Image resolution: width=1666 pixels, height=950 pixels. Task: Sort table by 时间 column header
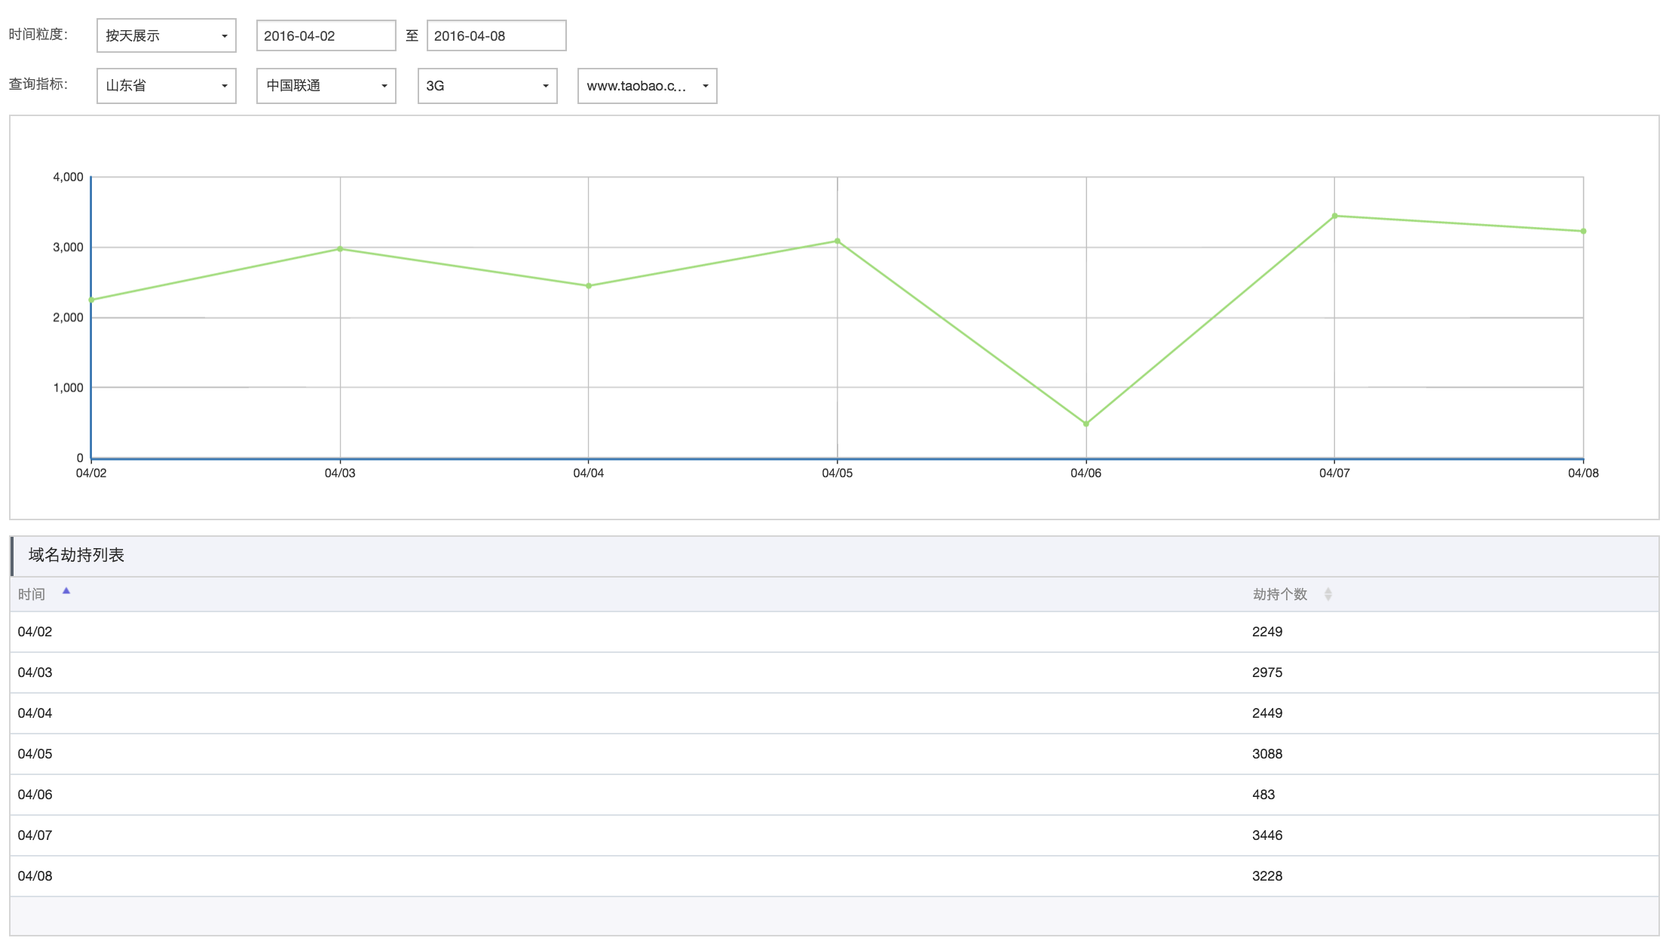[31, 594]
